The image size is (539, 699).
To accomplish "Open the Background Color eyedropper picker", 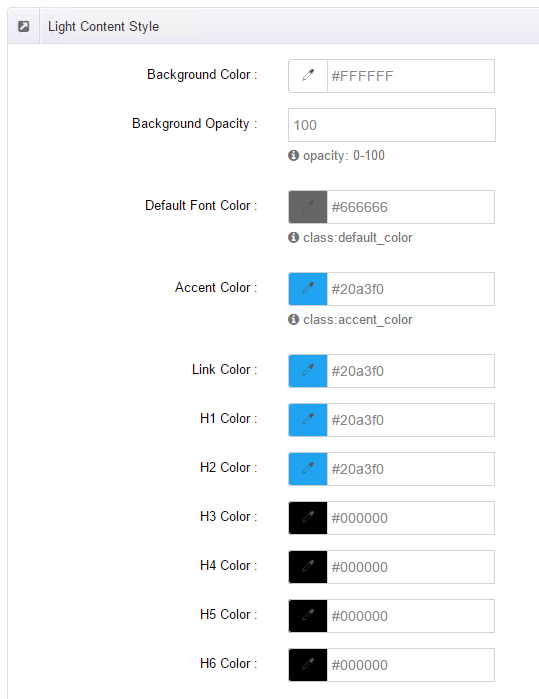I will point(308,76).
